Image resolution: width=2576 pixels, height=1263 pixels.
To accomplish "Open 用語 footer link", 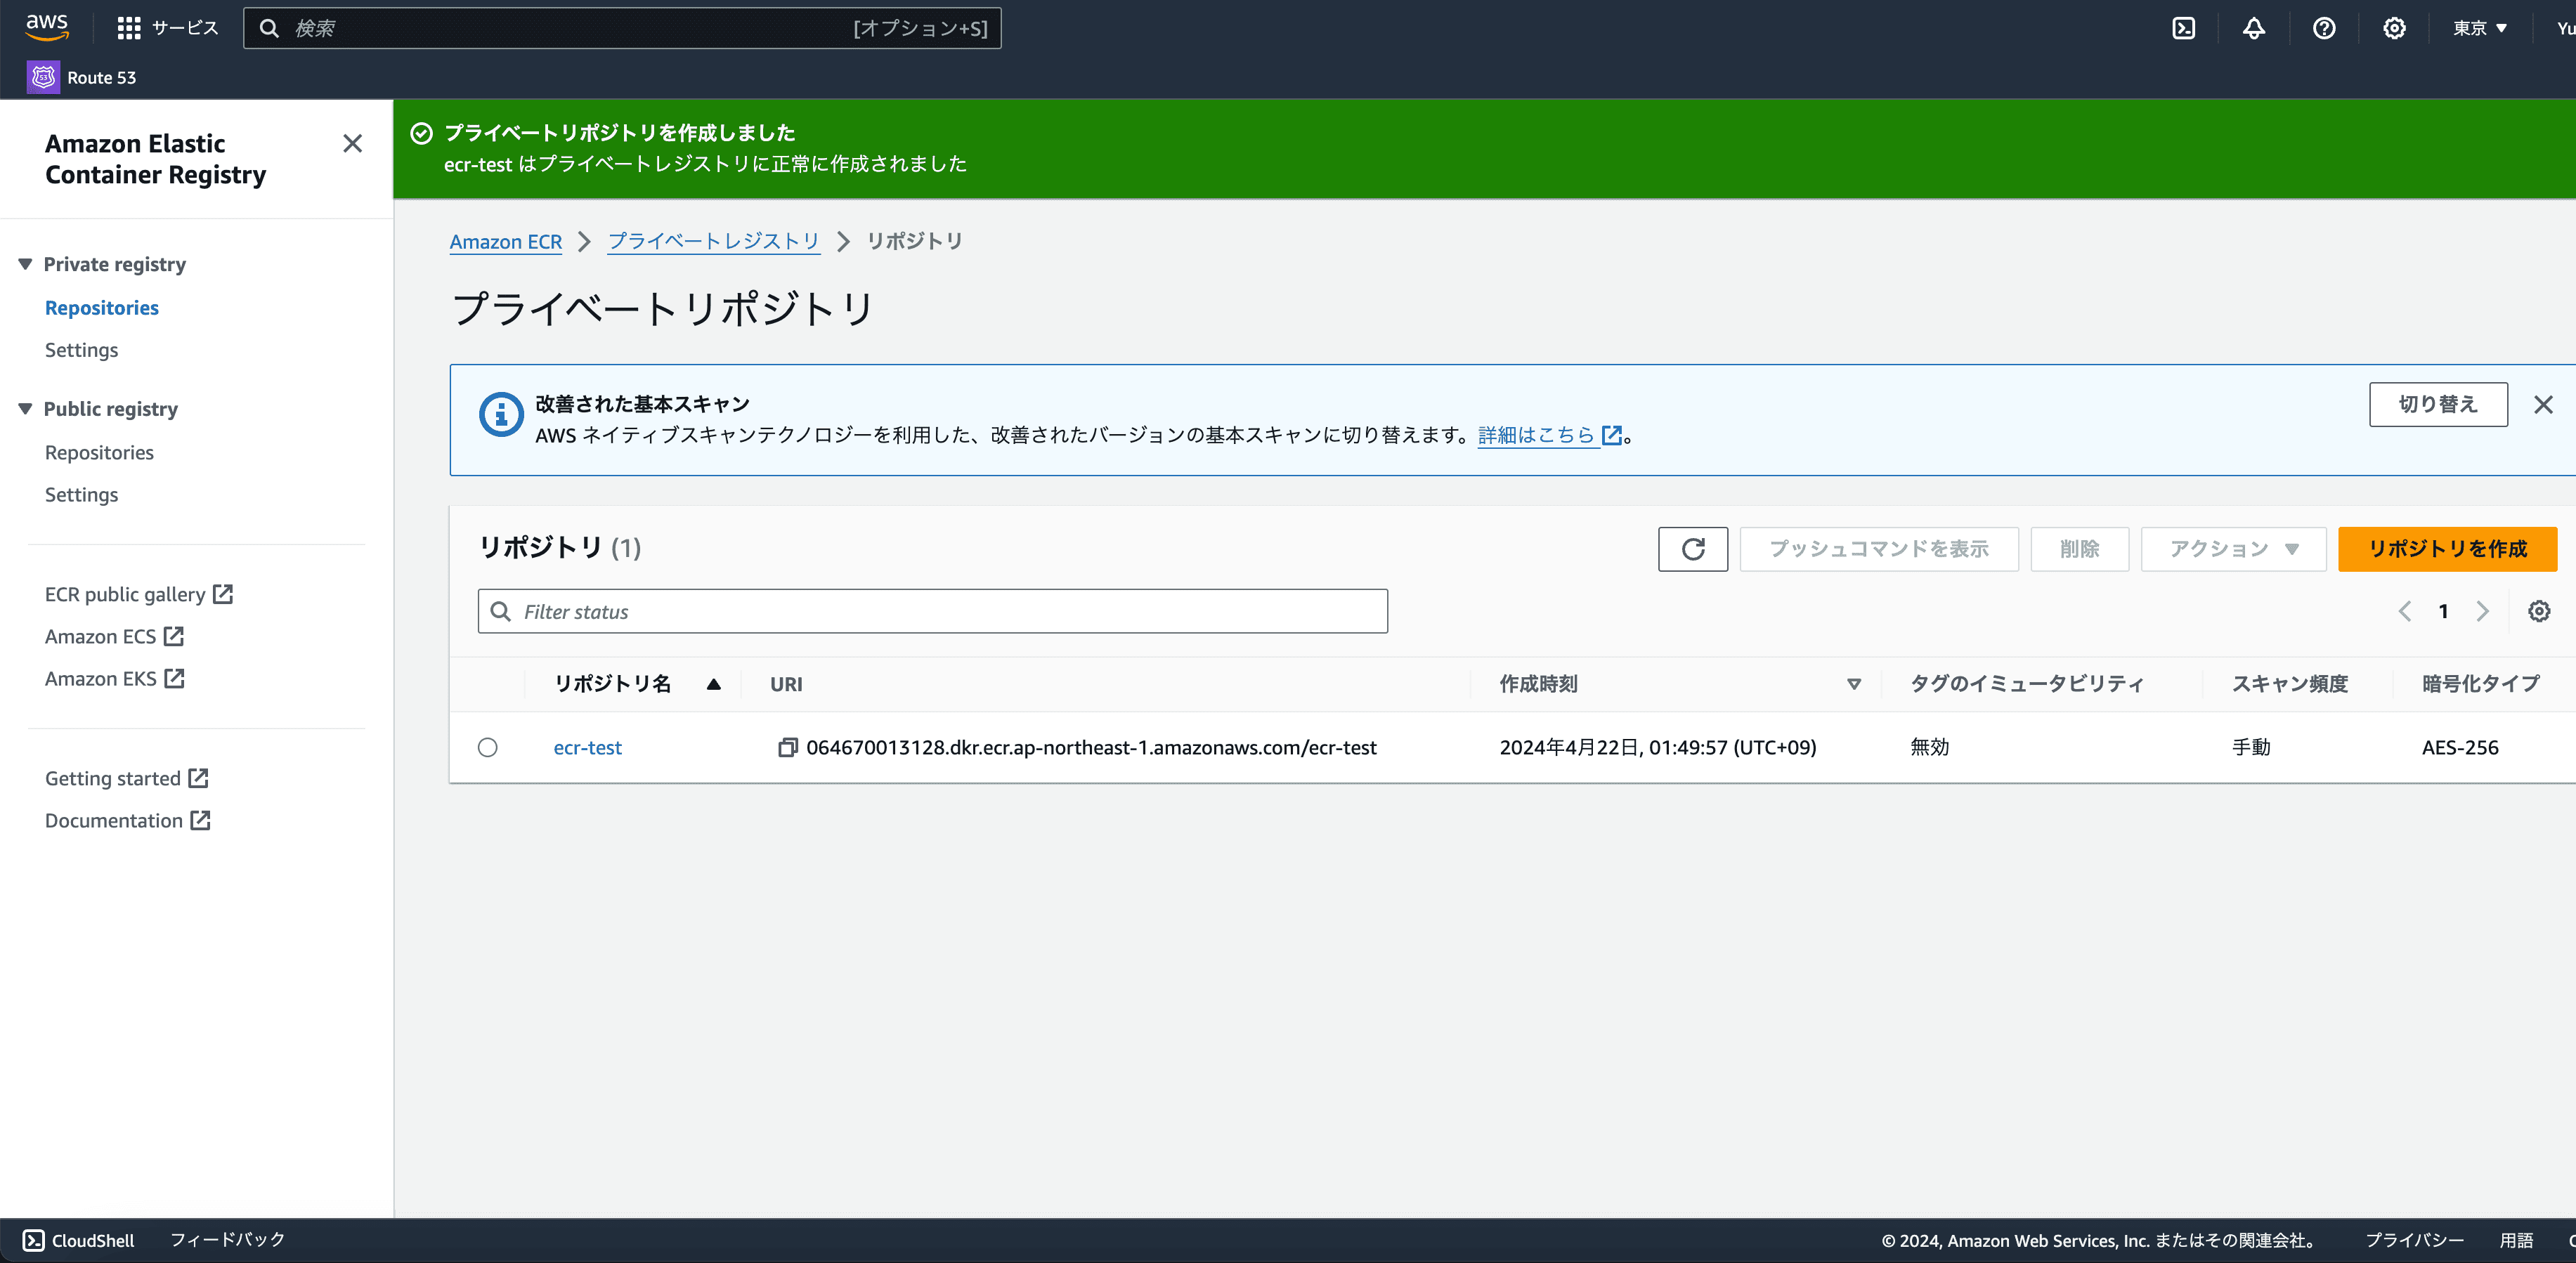I will (x=2516, y=1240).
